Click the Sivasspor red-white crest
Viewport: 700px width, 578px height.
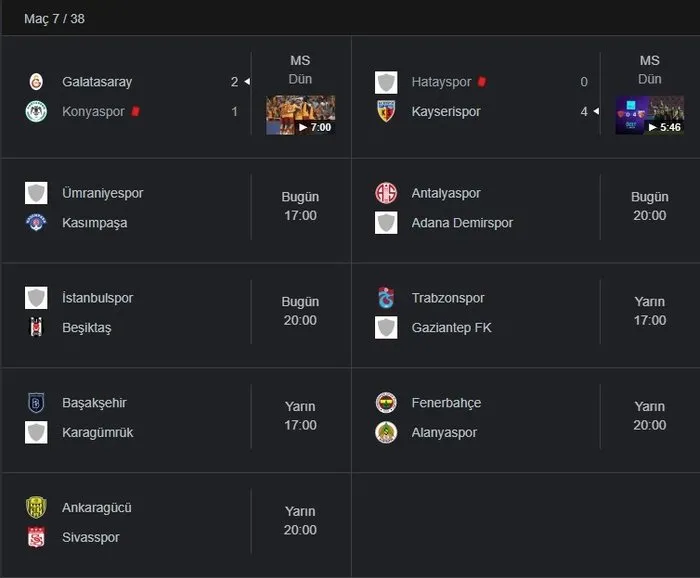coord(36,538)
